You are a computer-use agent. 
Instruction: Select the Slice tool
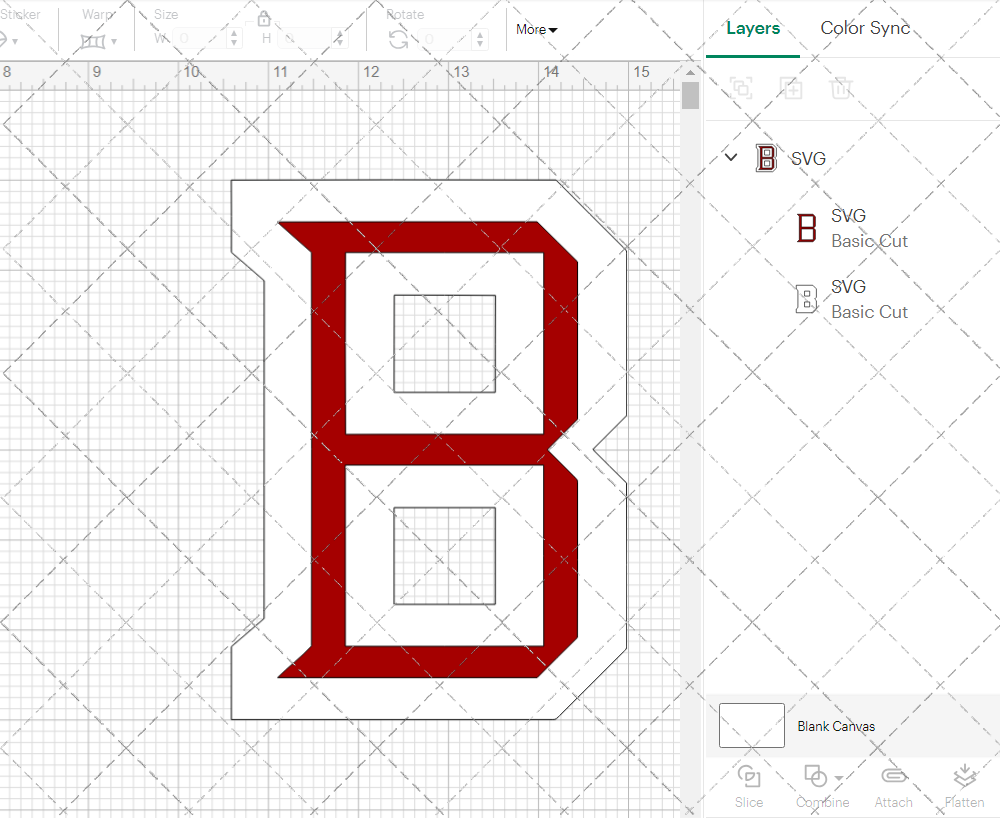coord(749,785)
